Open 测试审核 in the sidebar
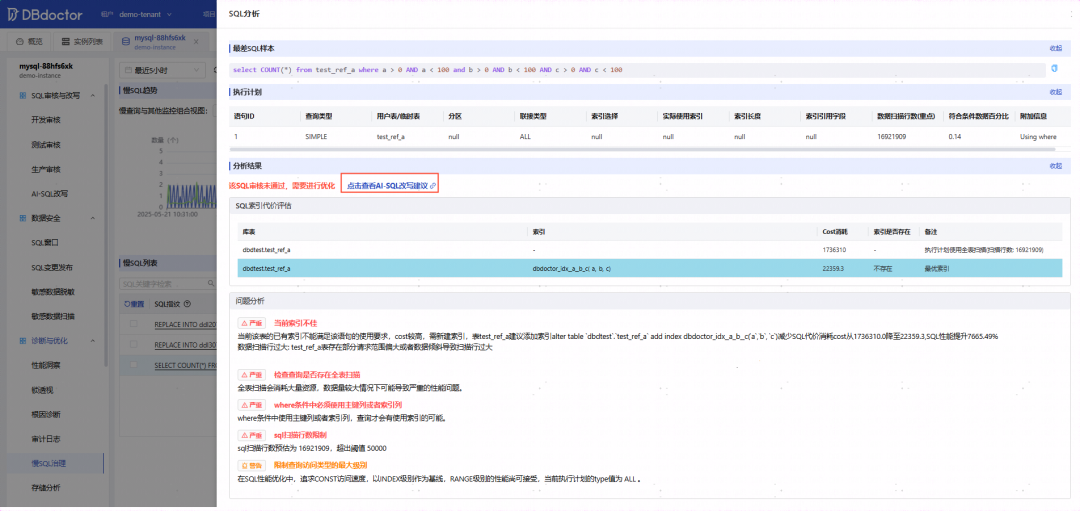 [46, 145]
